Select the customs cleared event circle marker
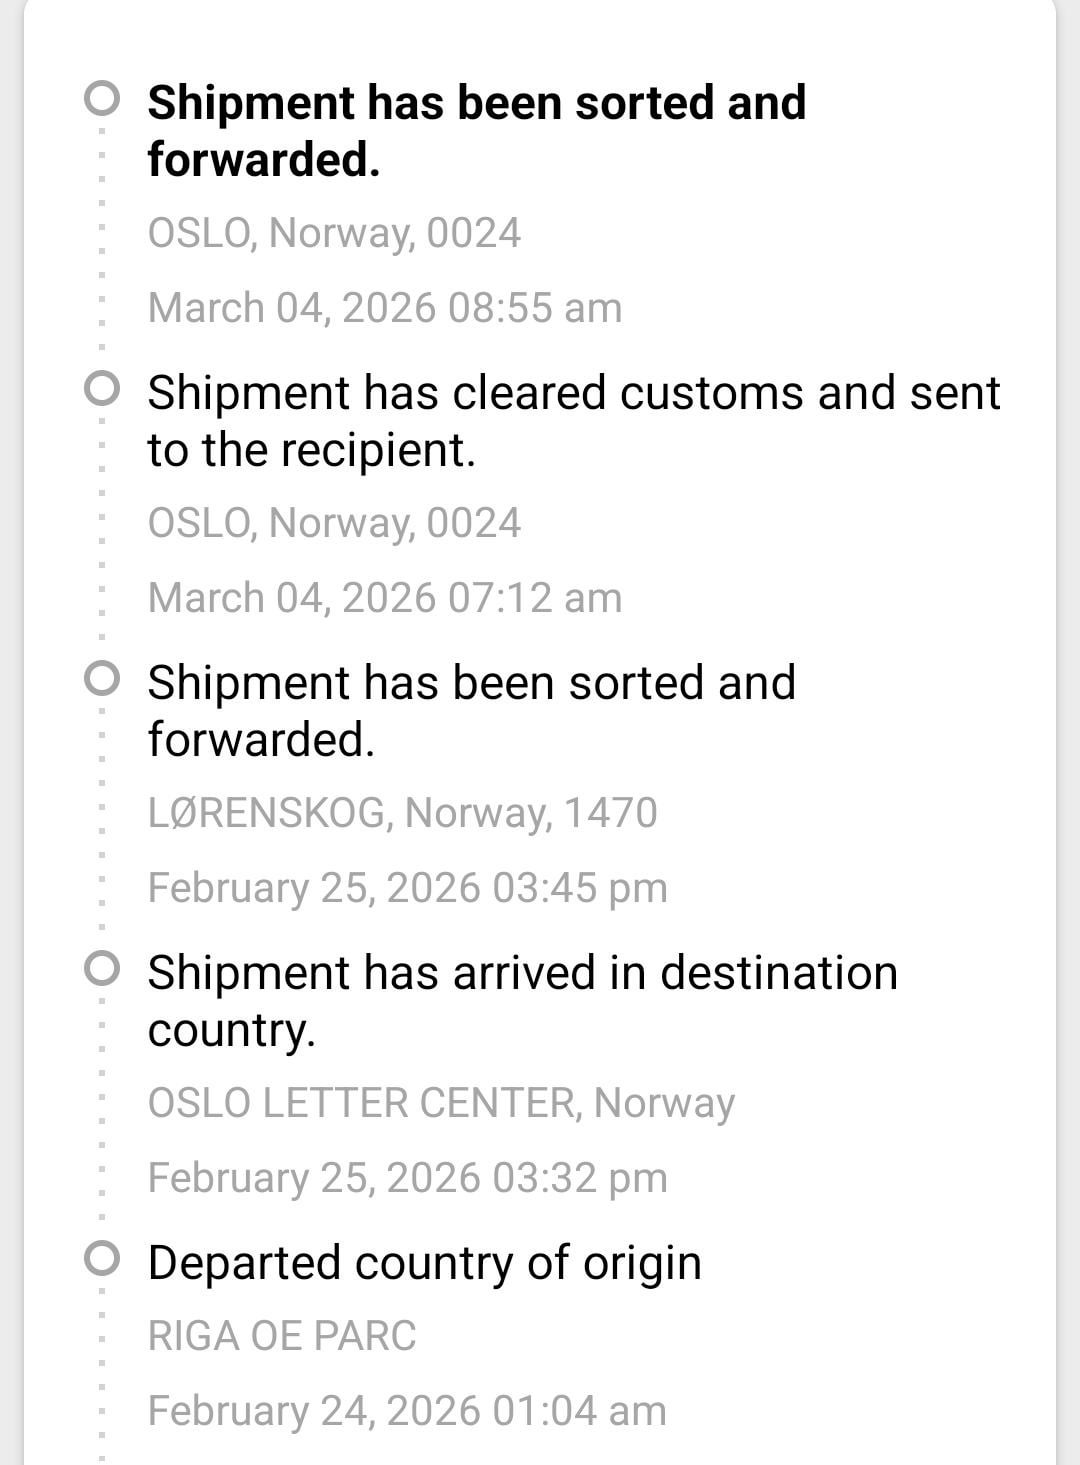Image resolution: width=1080 pixels, height=1465 pixels. (101, 388)
